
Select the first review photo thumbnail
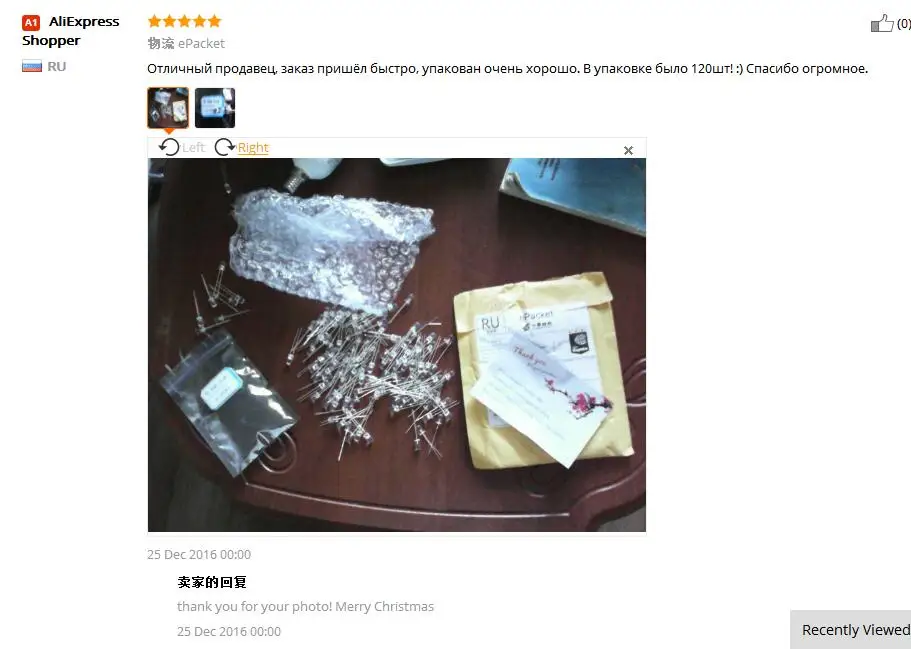click(168, 107)
